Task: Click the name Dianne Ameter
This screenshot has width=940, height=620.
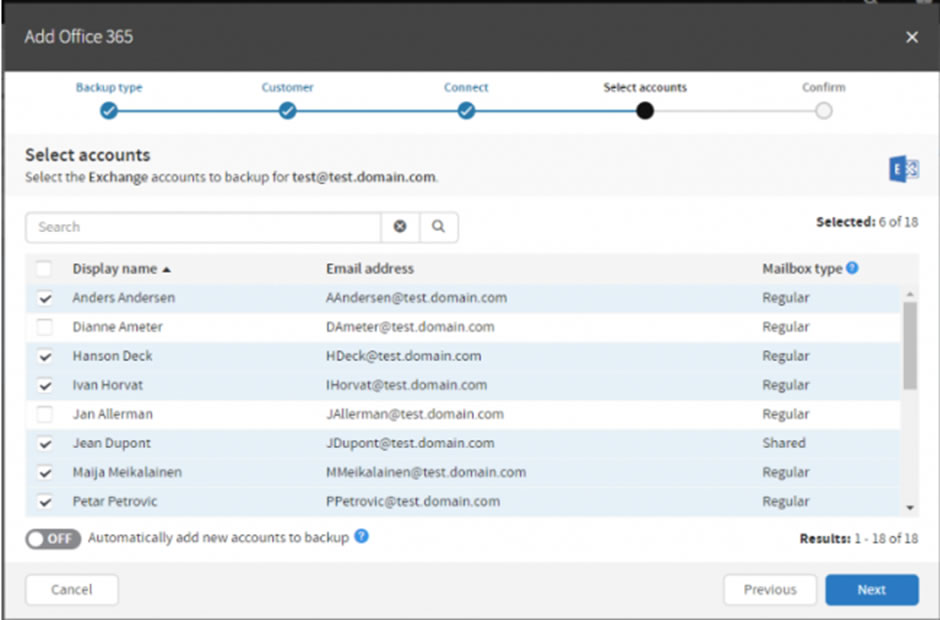Action: (x=118, y=327)
